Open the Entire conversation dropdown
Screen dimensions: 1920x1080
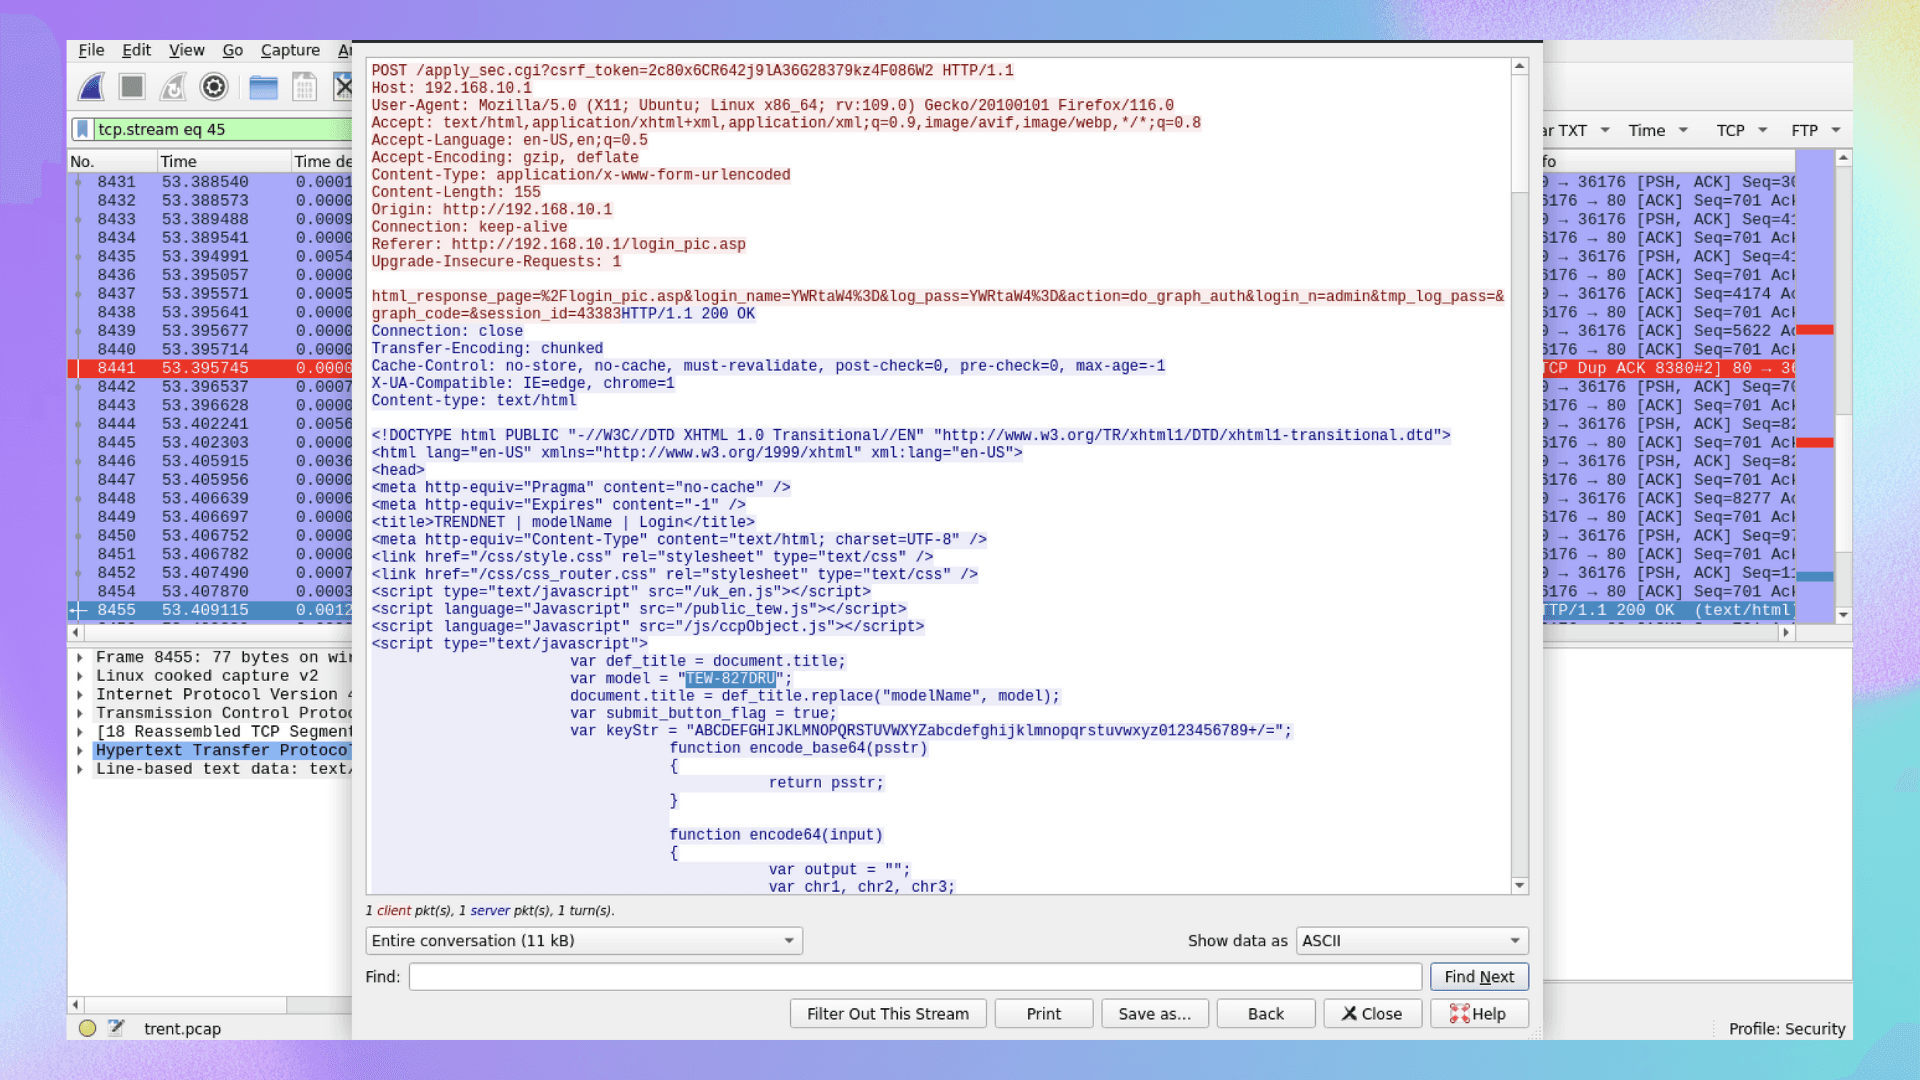click(584, 941)
